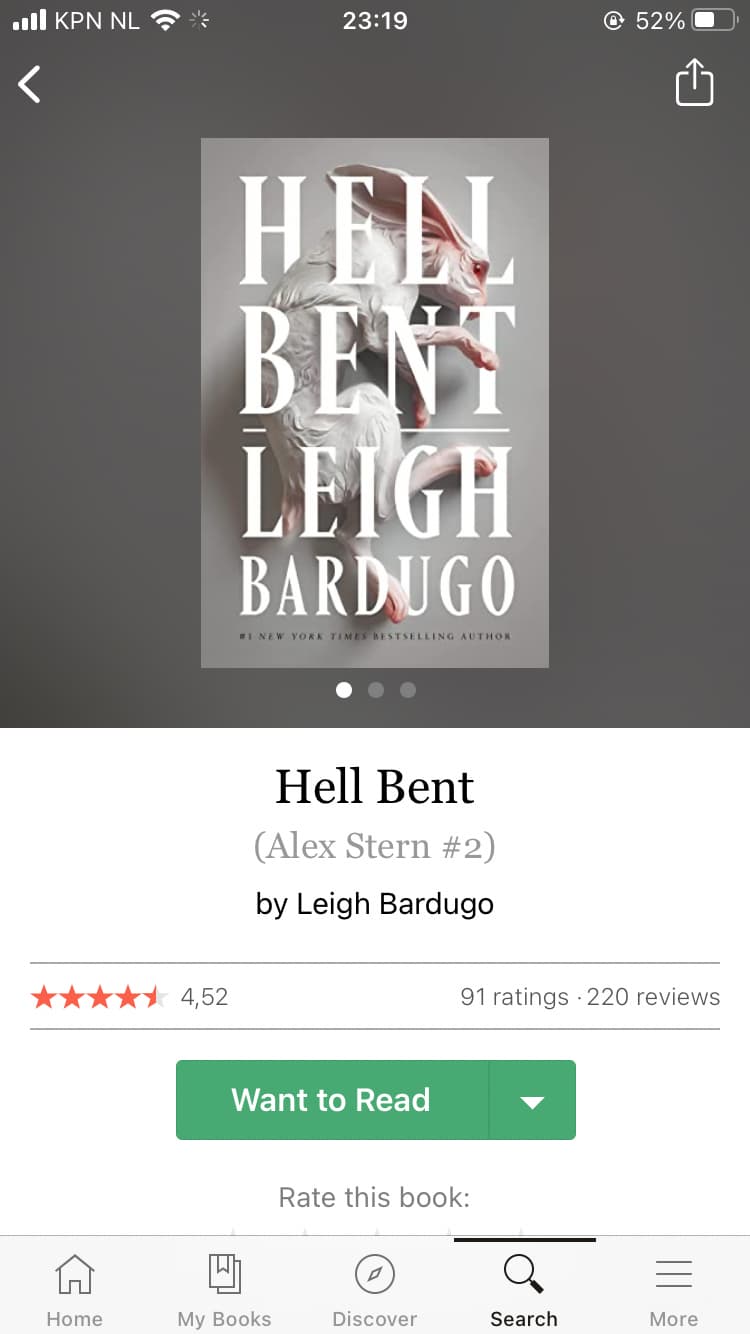The width and height of the screenshot is (750, 1334).
Task: Open the share sheet icon
Action: click(694, 82)
